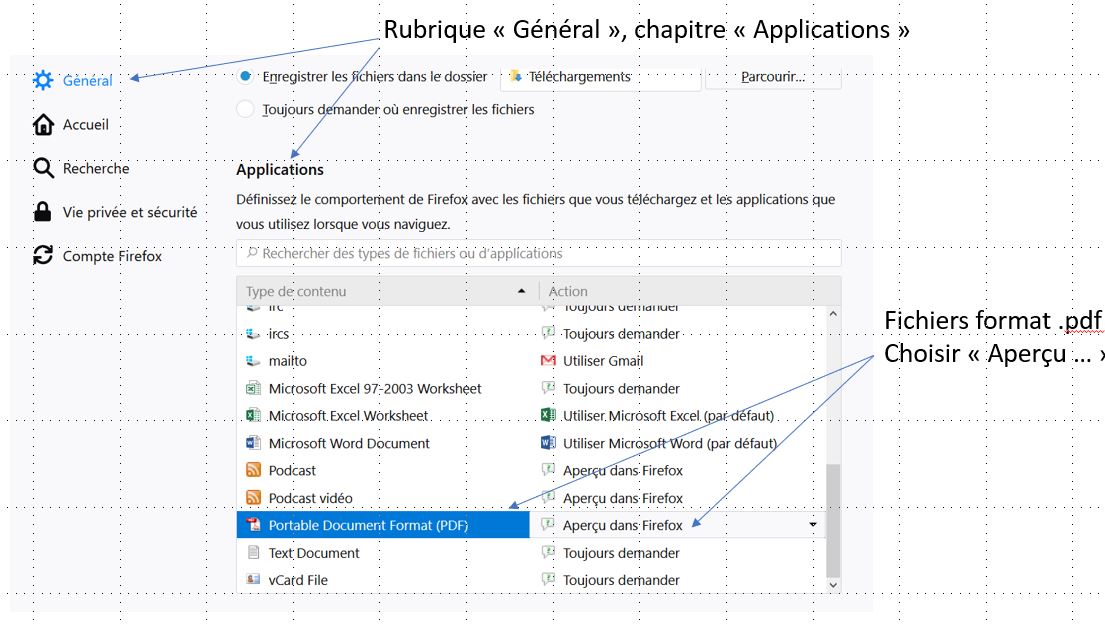Click the Excel 97-2003 Worksheet icon

pyautogui.click(x=253, y=388)
